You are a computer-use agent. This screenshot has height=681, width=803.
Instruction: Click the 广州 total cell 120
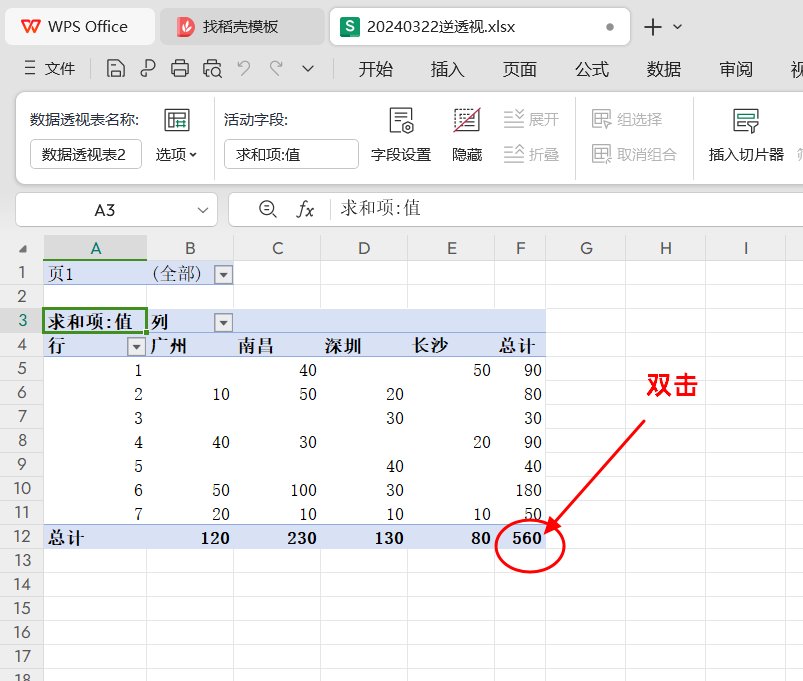click(x=190, y=538)
